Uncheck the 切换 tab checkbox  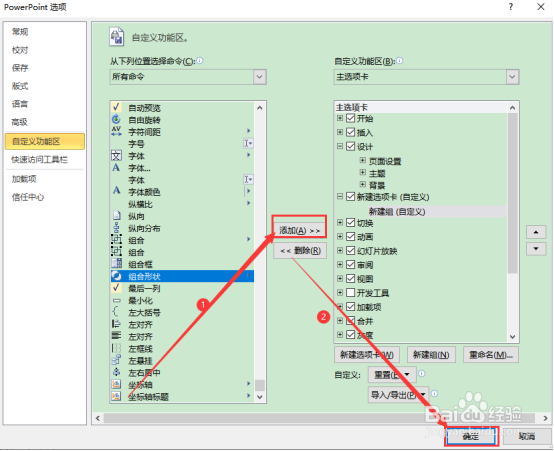tap(350, 222)
